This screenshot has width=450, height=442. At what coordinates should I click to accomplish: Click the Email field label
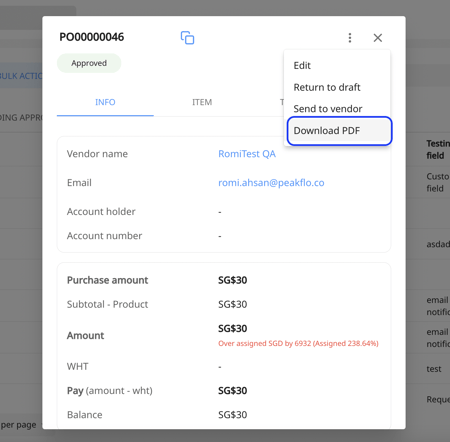(x=79, y=183)
